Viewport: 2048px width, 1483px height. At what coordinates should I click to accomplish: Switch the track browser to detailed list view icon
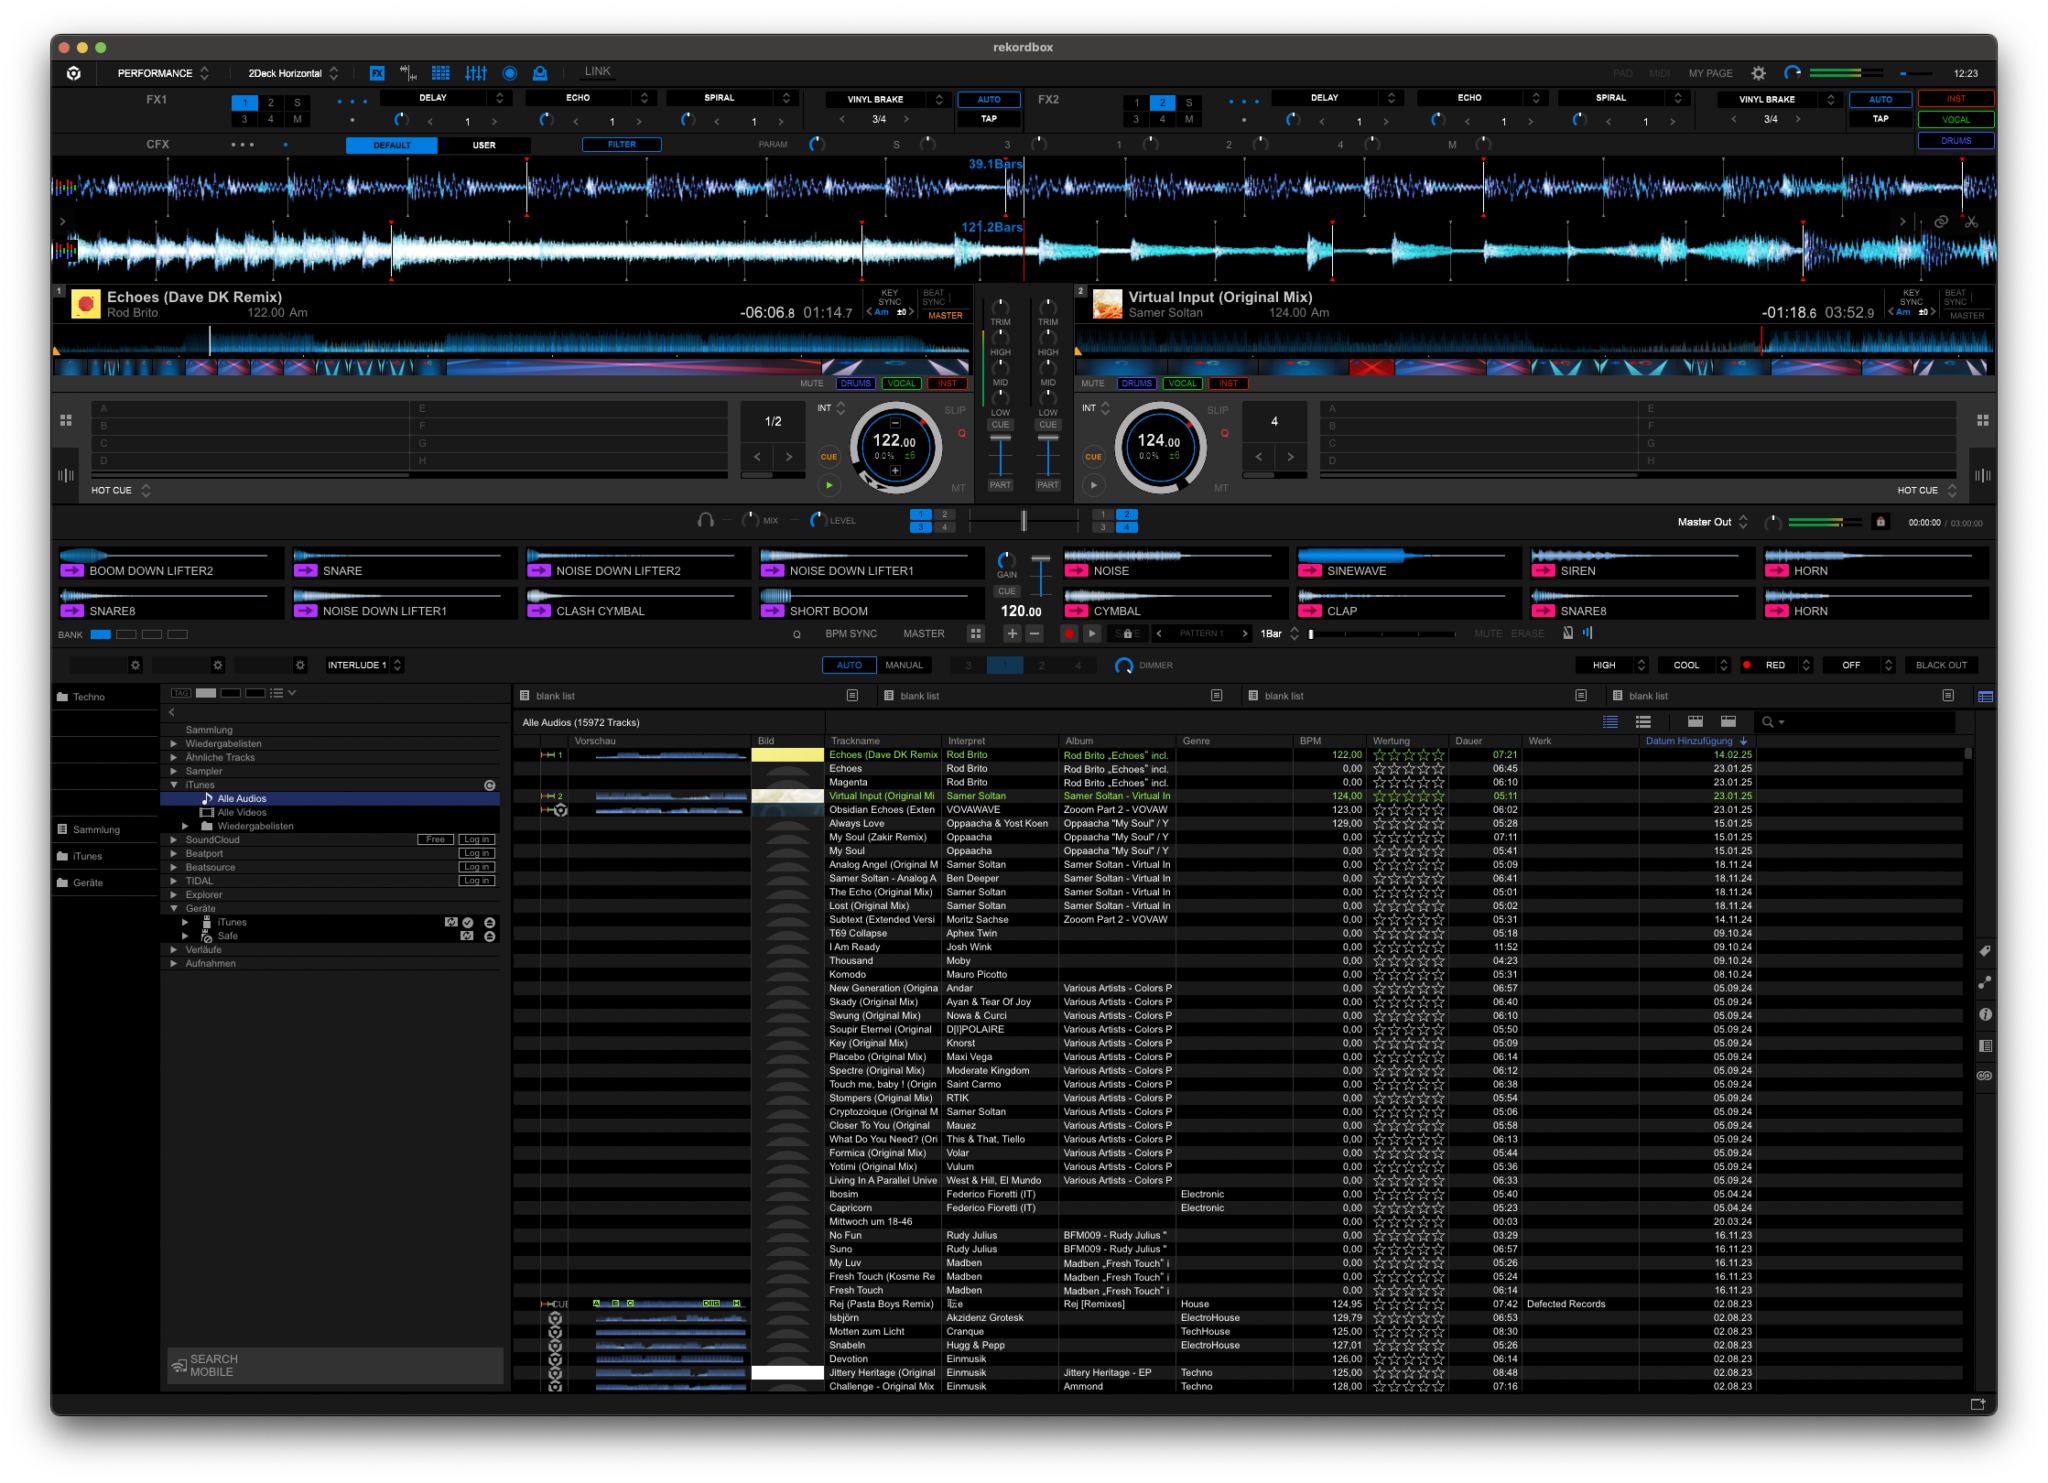[x=1642, y=721]
